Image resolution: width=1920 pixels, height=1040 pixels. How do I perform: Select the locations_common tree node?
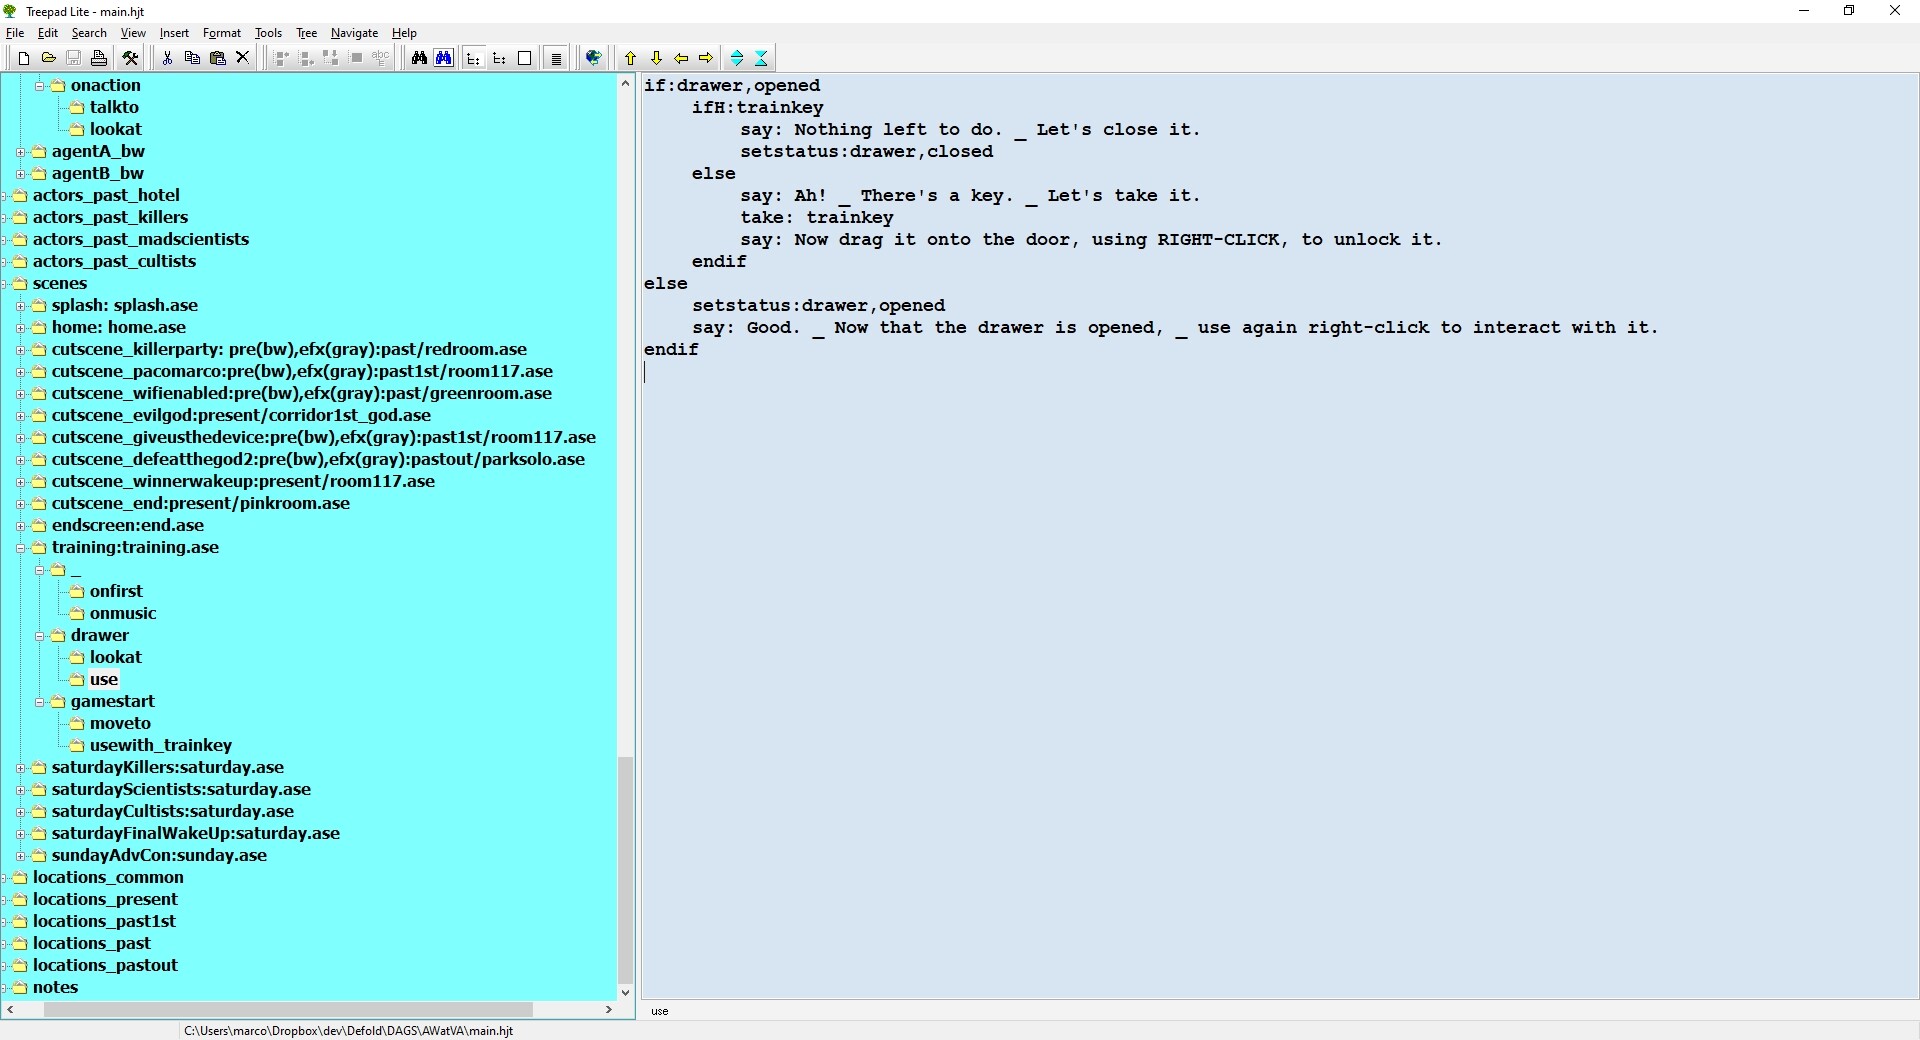pos(108,877)
